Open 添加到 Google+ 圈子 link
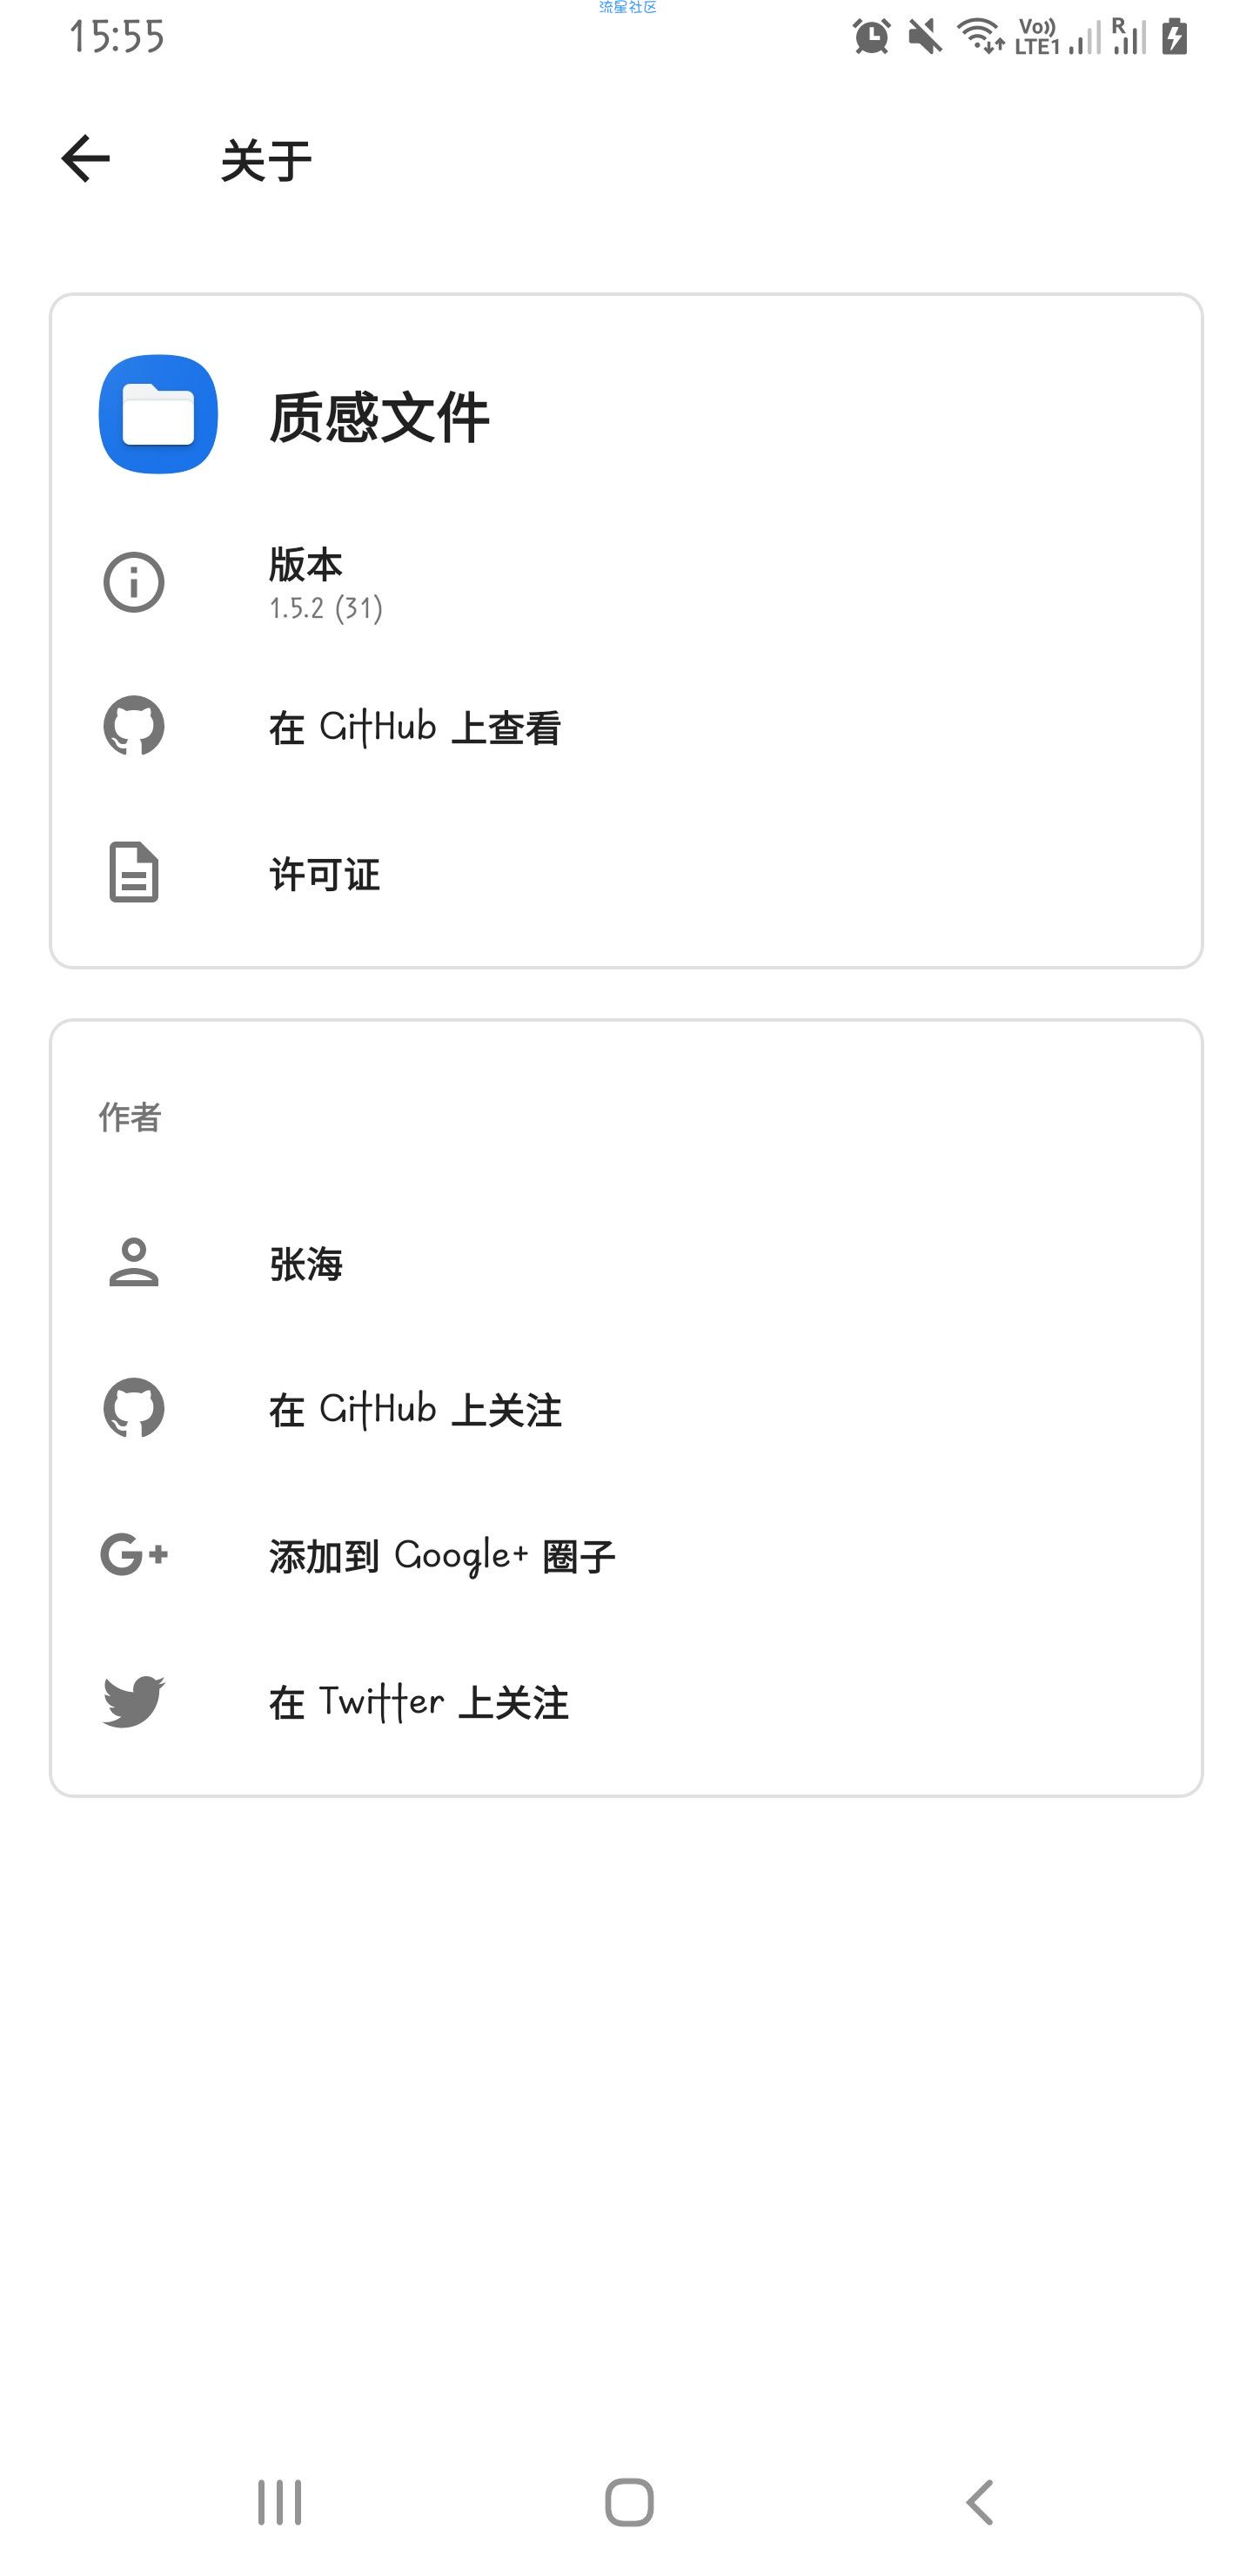 tap(626, 1555)
